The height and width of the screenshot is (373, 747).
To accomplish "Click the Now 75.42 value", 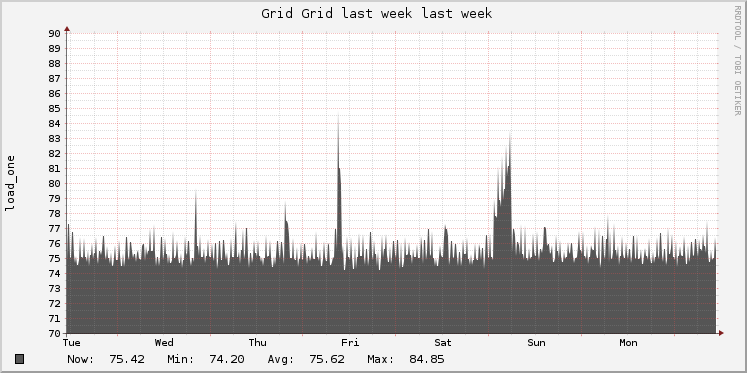I will tap(127, 359).
